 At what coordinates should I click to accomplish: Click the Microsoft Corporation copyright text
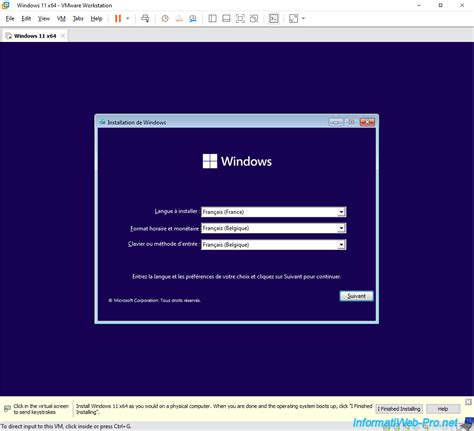[x=154, y=300]
